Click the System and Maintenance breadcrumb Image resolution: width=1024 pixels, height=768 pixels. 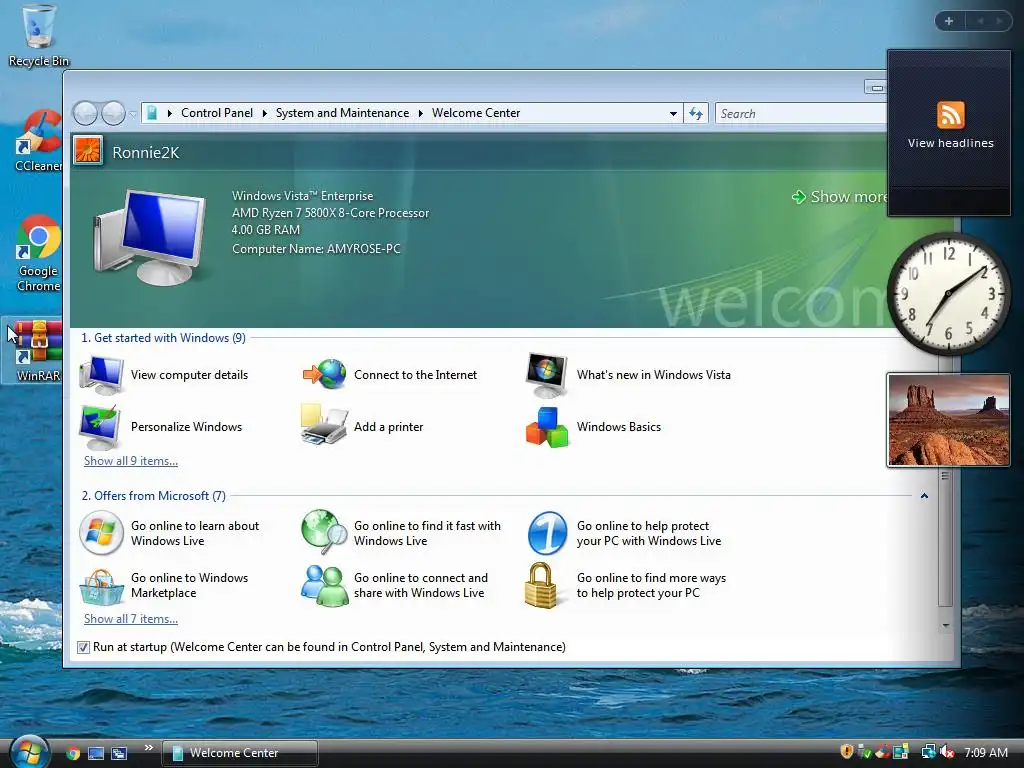(342, 113)
